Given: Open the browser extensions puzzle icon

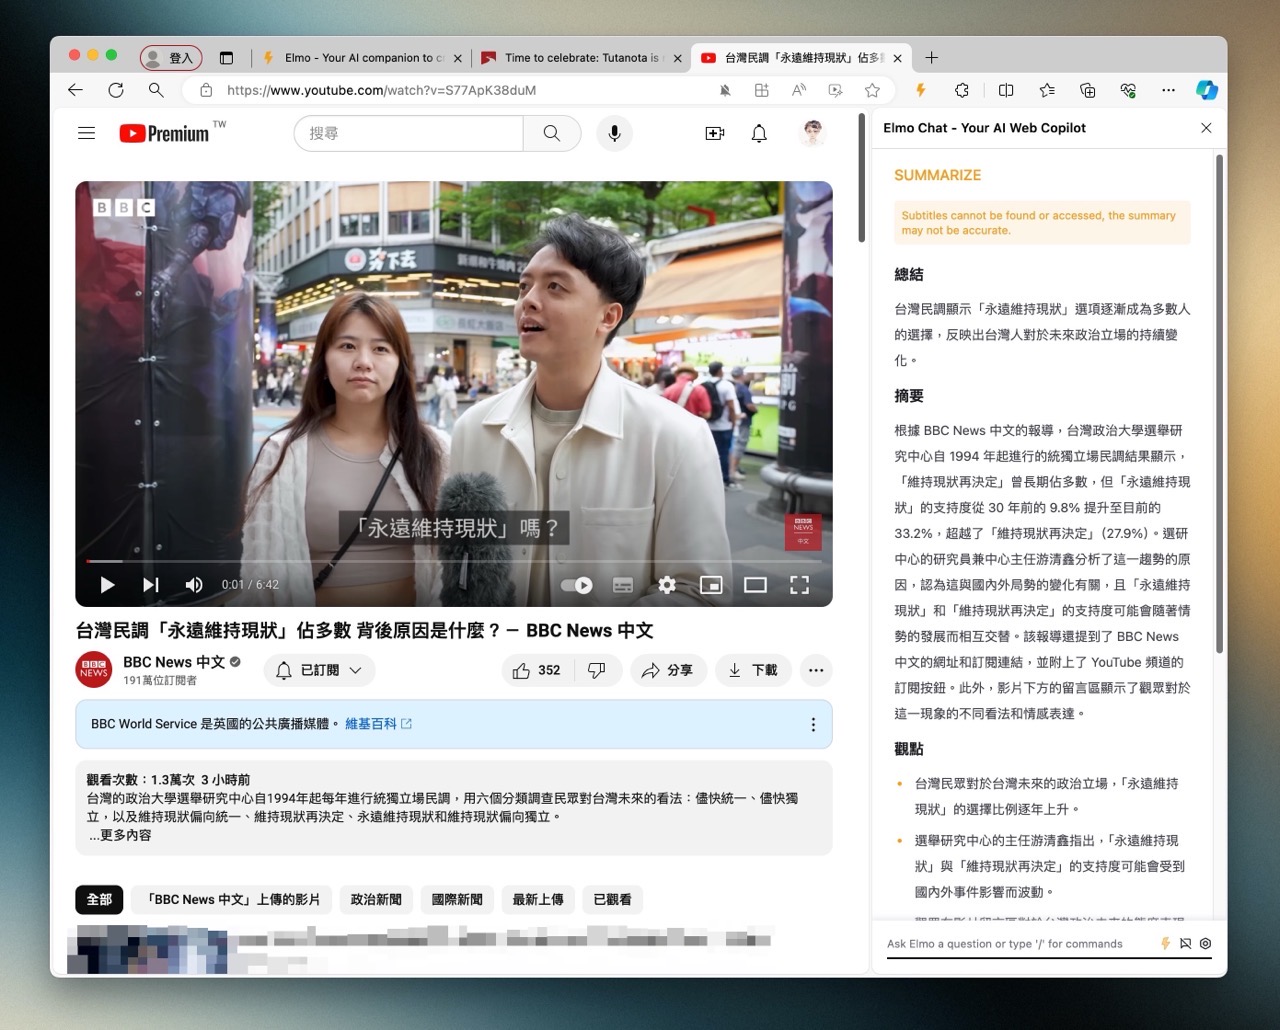Looking at the screenshot, I should (x=962, y=90).
